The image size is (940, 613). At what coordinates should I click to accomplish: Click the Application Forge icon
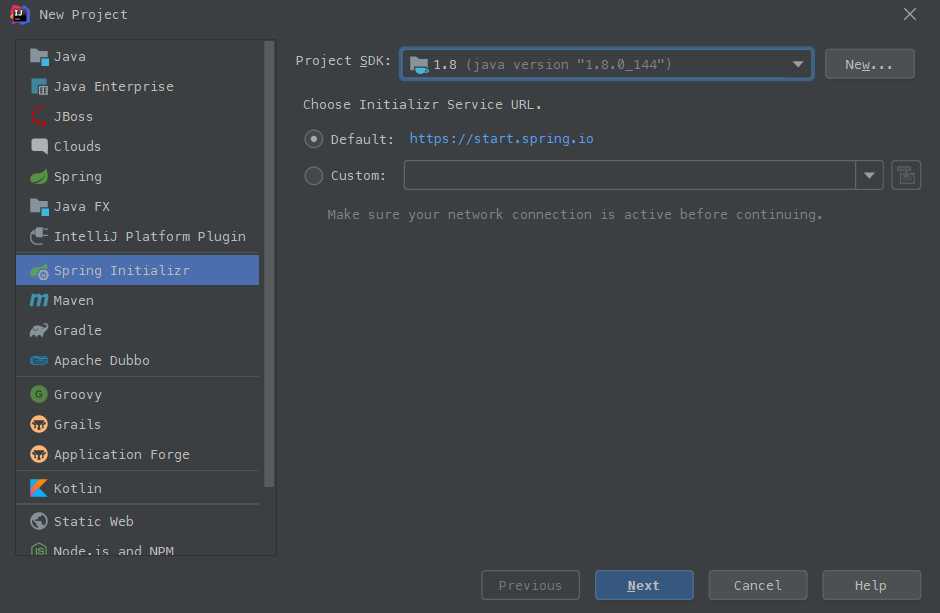39,454
